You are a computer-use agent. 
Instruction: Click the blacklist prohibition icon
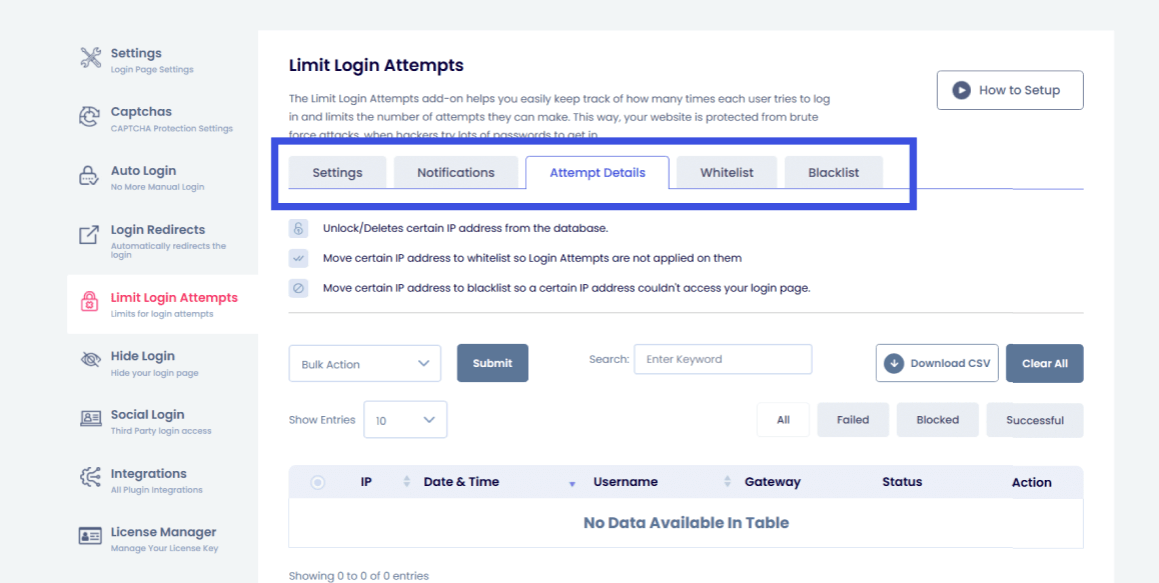[297, 288]
